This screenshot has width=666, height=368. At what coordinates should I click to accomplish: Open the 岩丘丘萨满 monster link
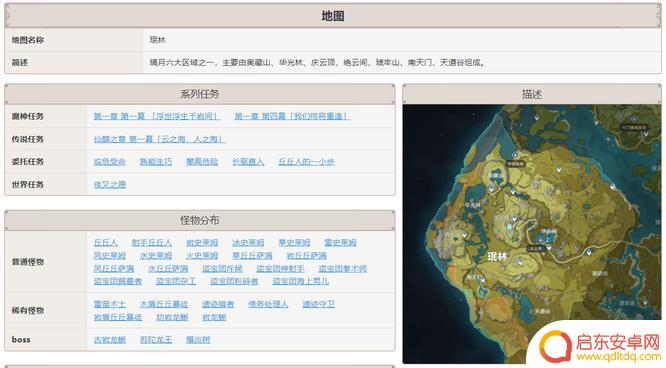306,255
